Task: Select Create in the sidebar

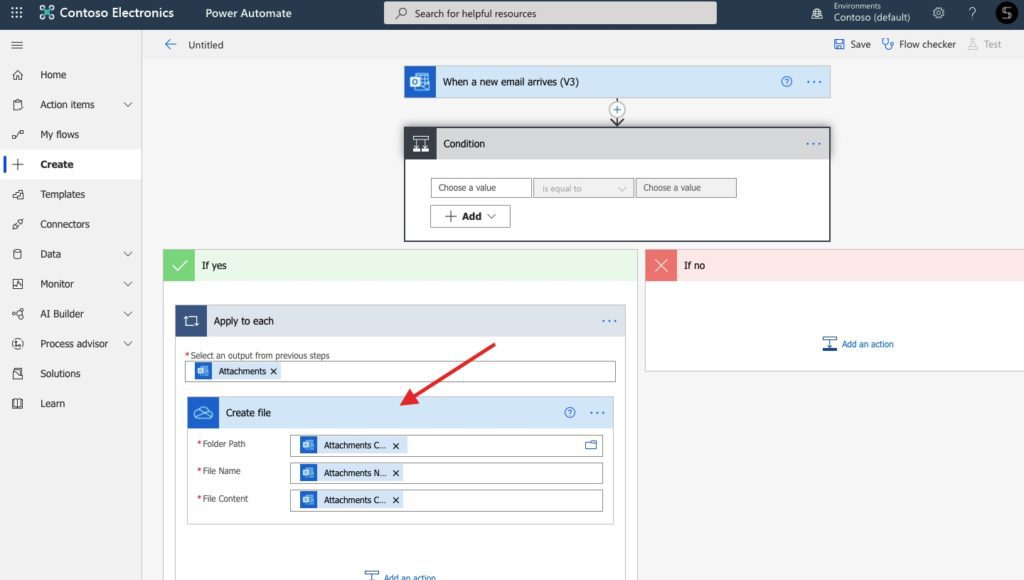Action: (x=71, y=165)
